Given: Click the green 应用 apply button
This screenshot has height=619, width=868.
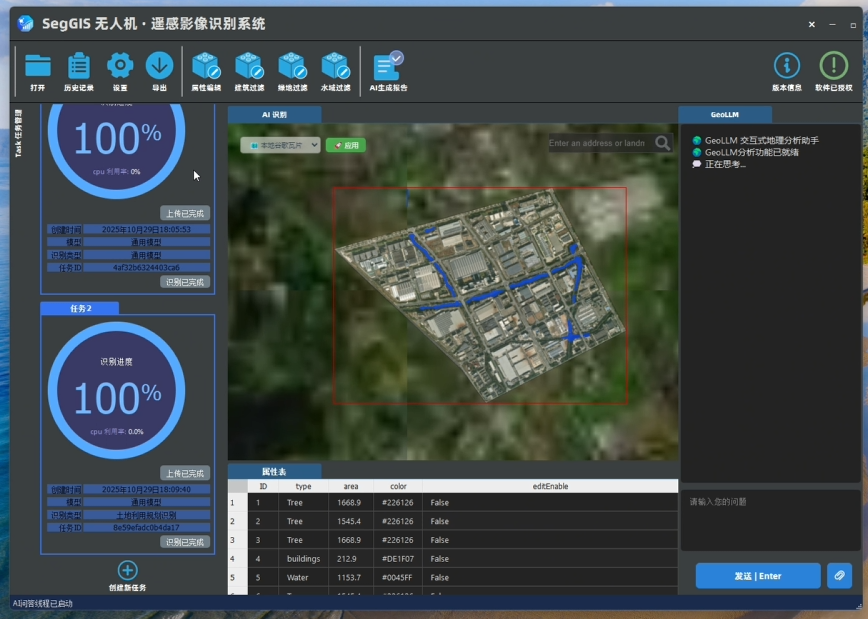Looking at the screenshot, I should click(x=346, y=145).
